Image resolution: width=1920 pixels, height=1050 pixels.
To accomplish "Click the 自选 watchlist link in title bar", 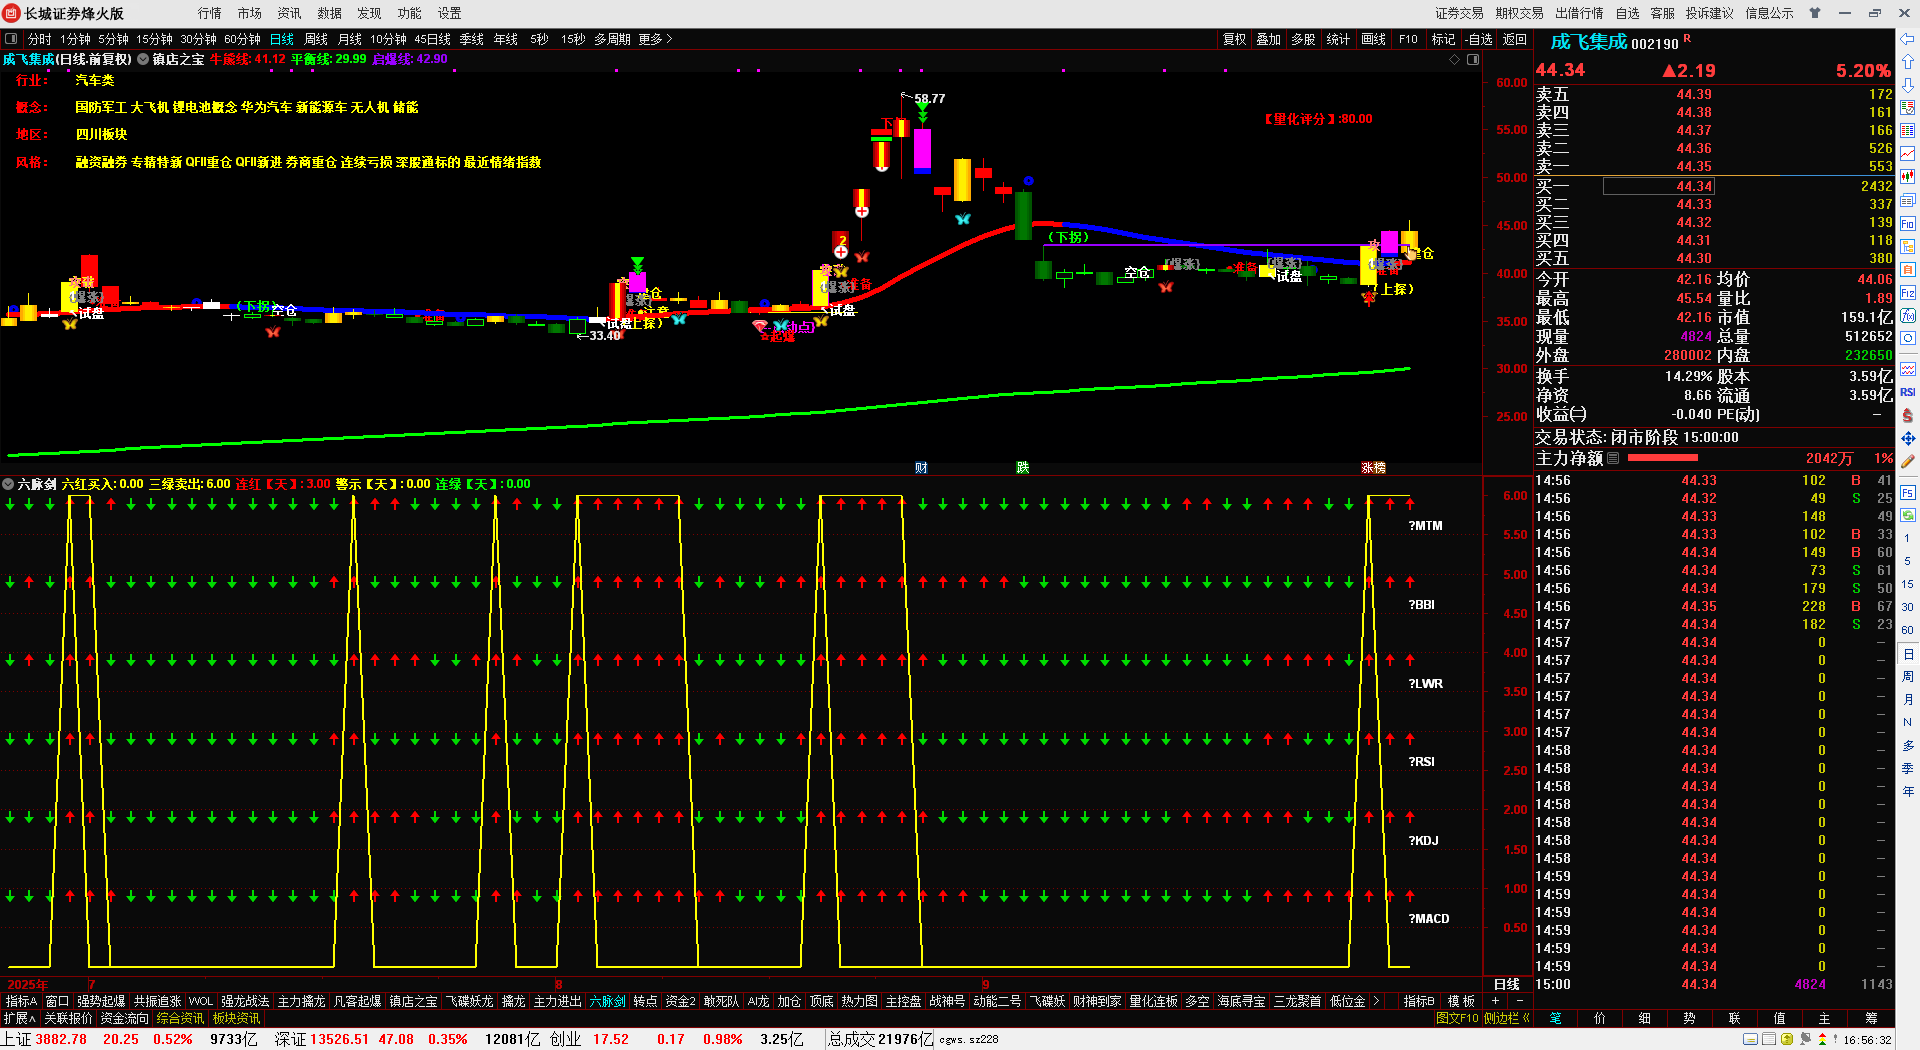I will [x=1628, y=13].
